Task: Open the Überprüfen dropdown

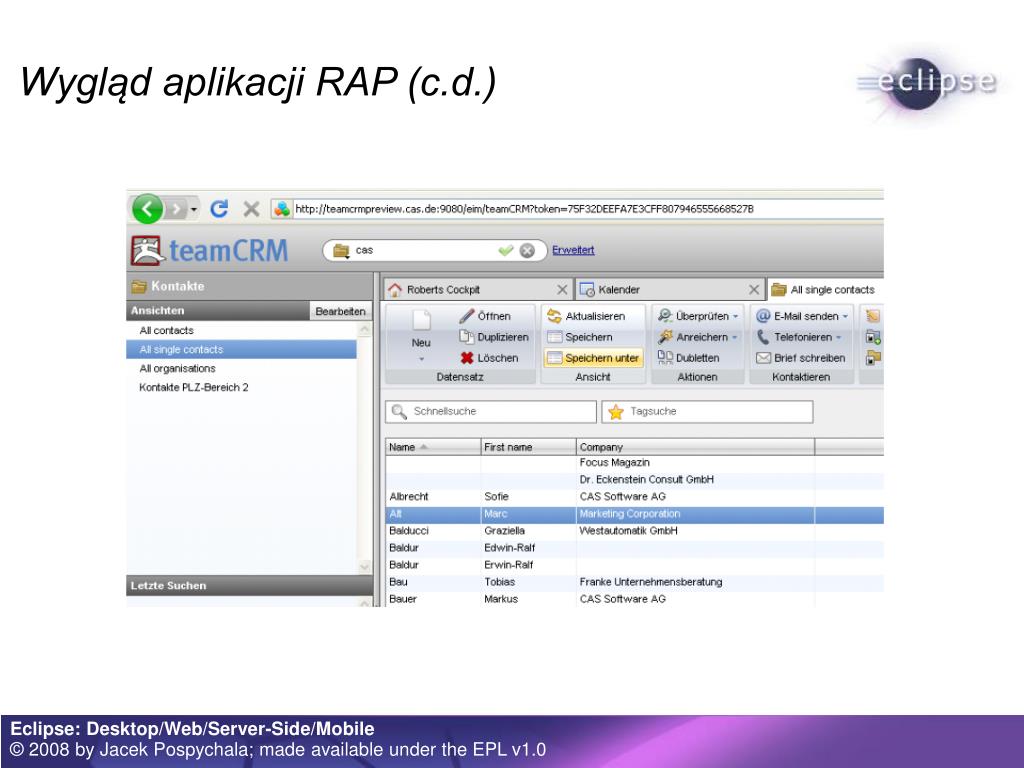Action: click(x=735, y=317)
